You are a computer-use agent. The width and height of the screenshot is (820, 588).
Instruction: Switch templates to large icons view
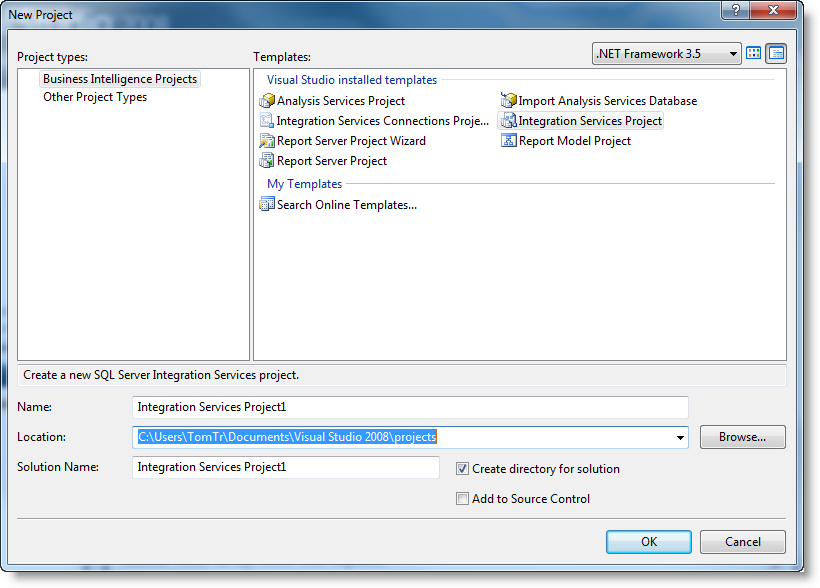pyautogui.click(x=754, y=53)
